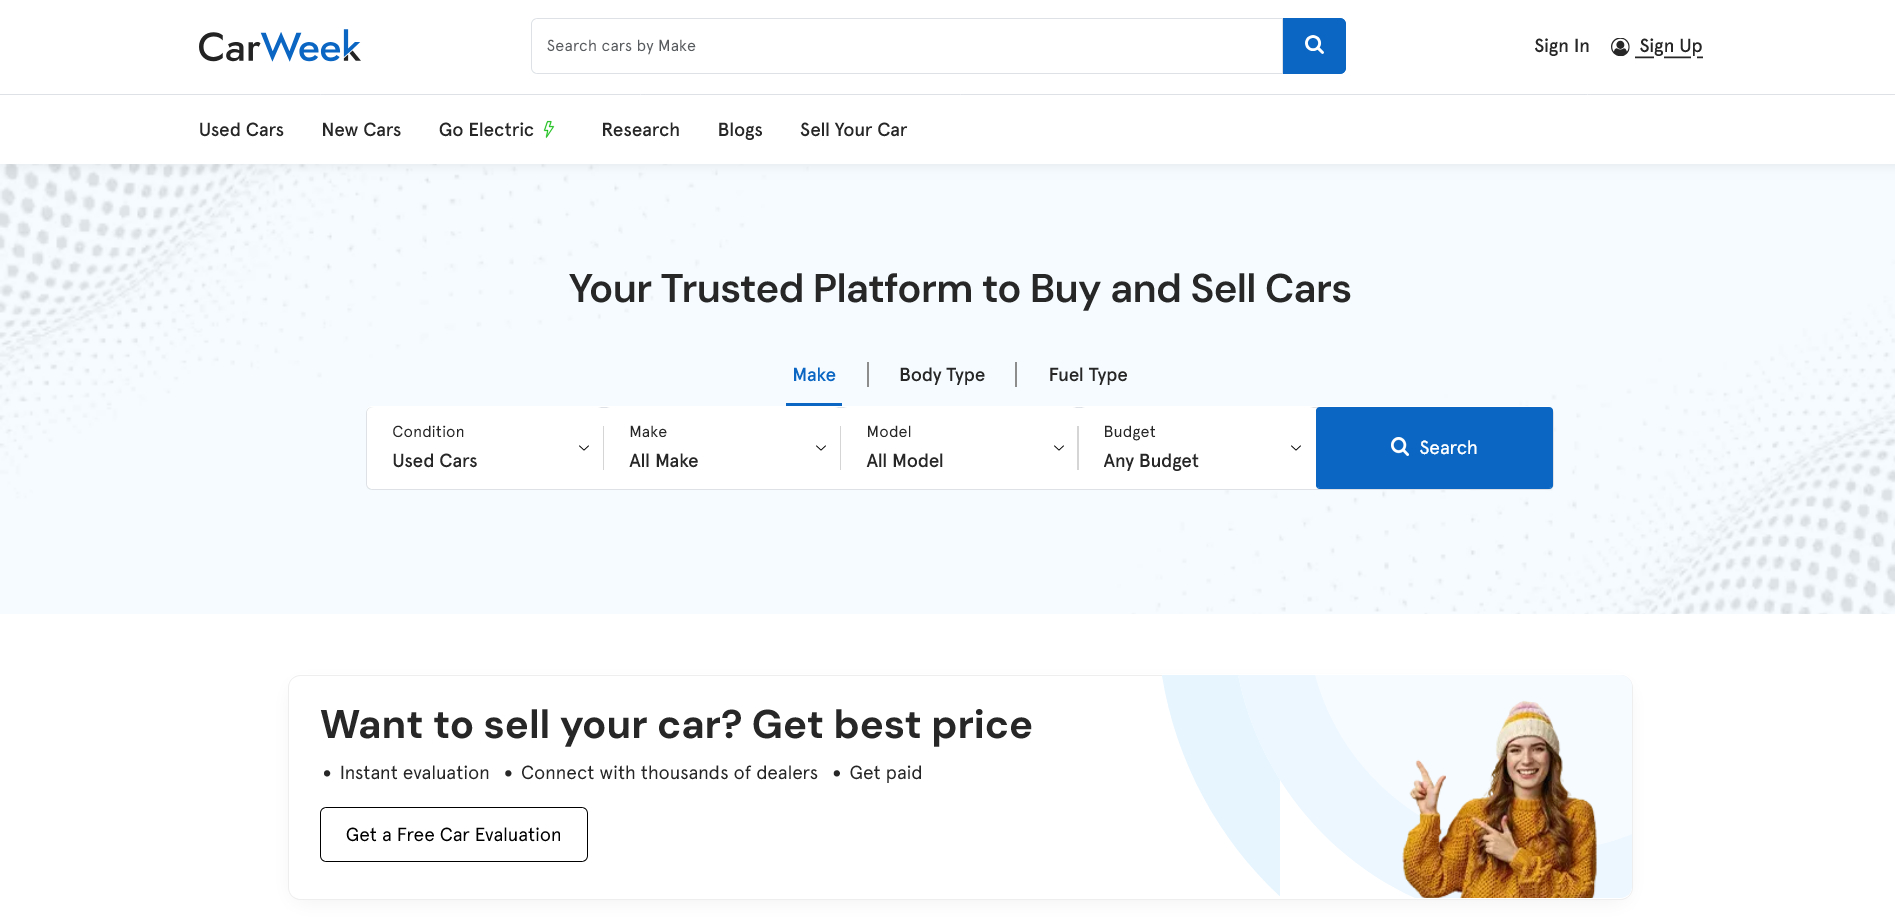Viewport: 1895px width, 919px height.
Task: Click the CarWeek logo
Action: [x=279, y=46]
